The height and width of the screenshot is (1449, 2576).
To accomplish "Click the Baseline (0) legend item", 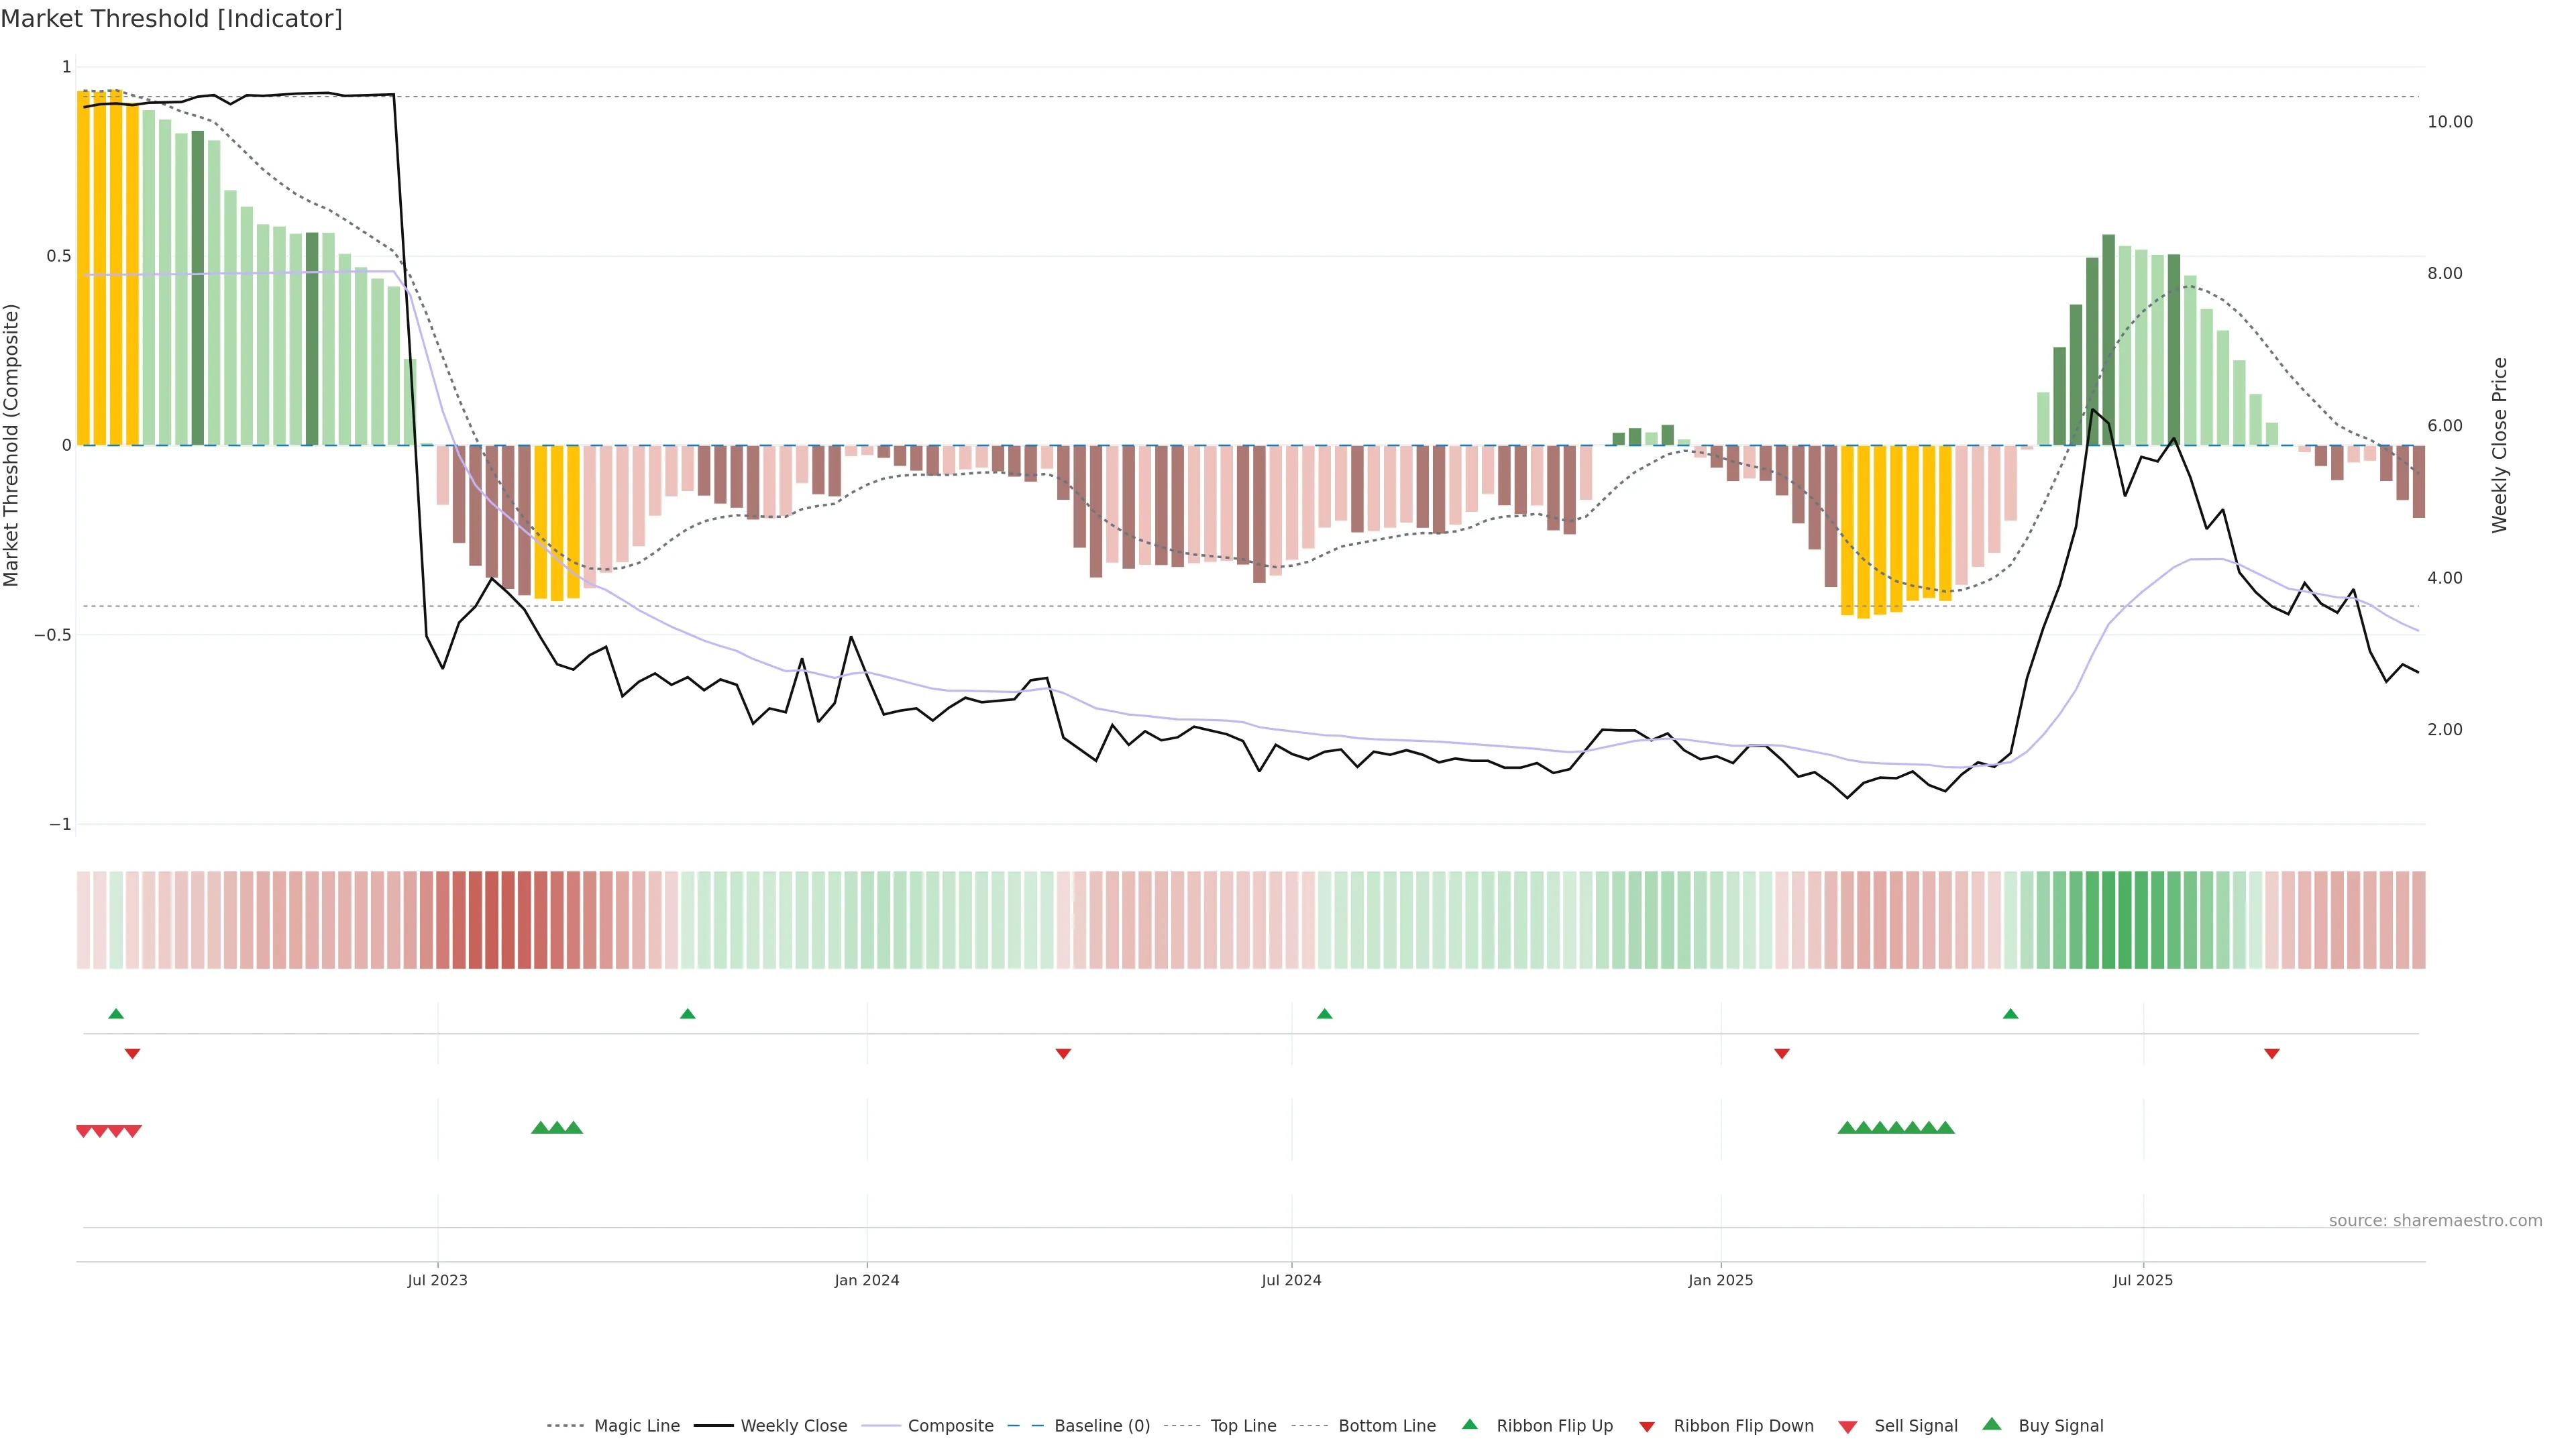I will [1101, 1426].
